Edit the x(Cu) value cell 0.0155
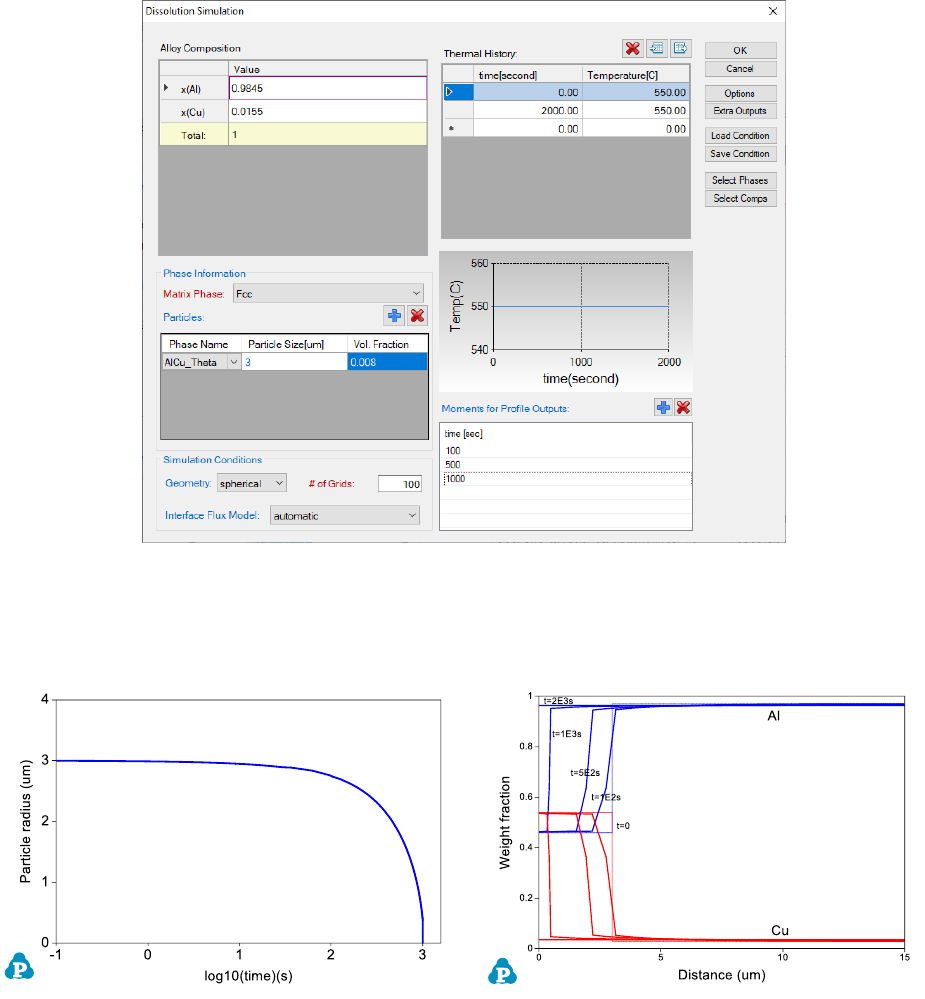Image resolution: width=925 pixels, height=999 pixels. [x=327, y=111]
